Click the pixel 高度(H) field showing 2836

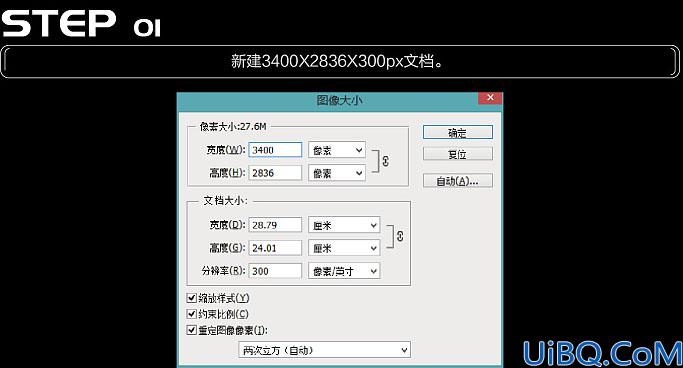coord(275,173)
